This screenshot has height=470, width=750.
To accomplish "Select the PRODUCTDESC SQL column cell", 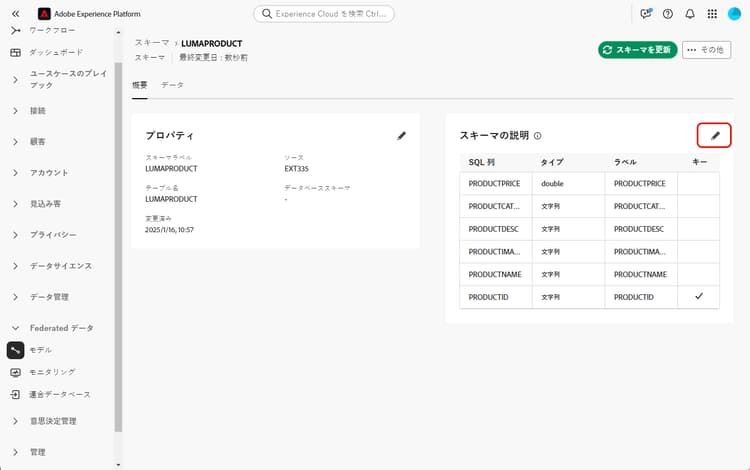I will point(496,229).
